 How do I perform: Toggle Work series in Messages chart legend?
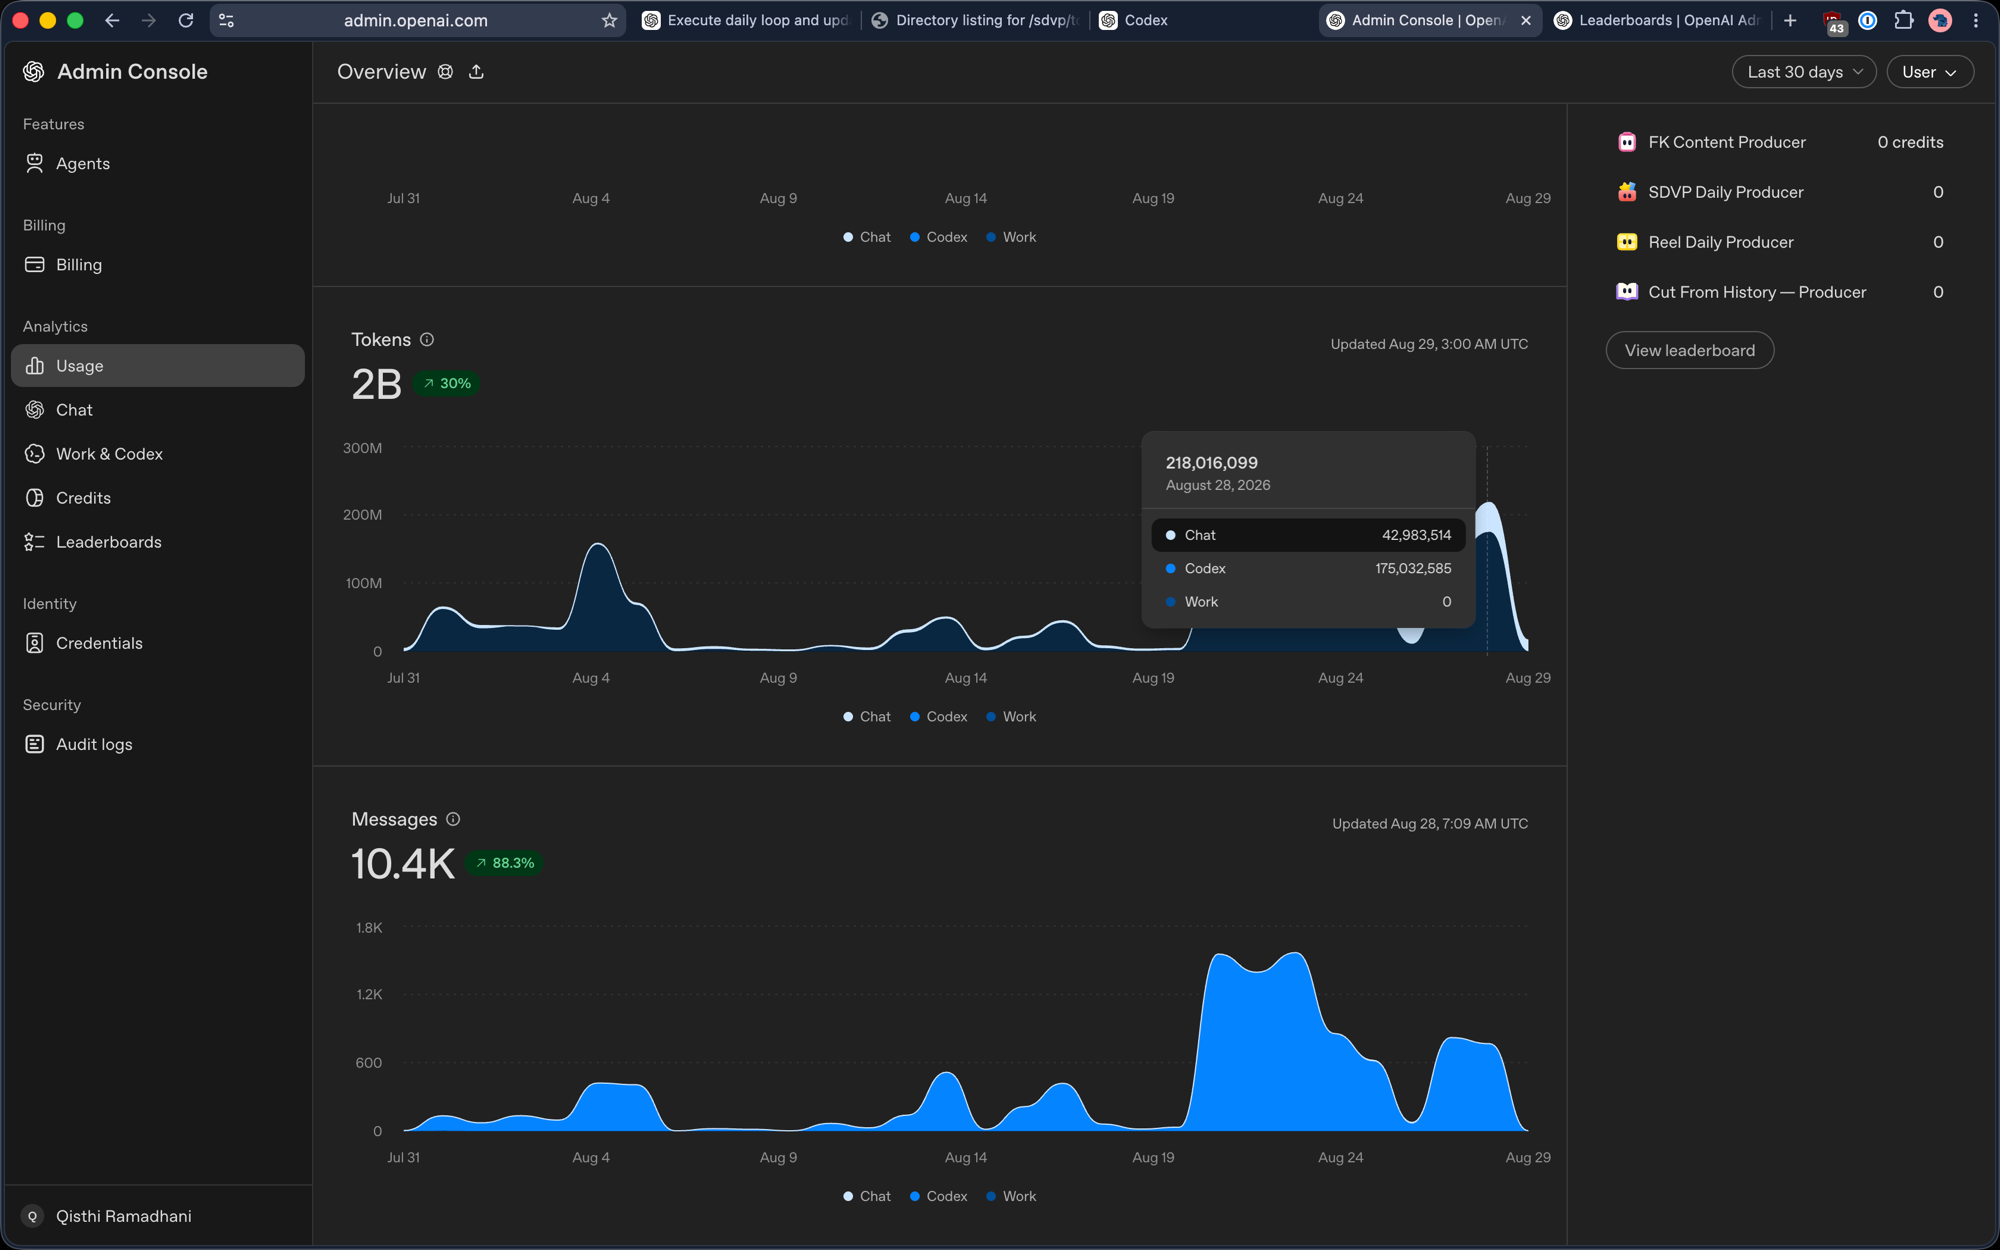[x=1011, y=1196]
